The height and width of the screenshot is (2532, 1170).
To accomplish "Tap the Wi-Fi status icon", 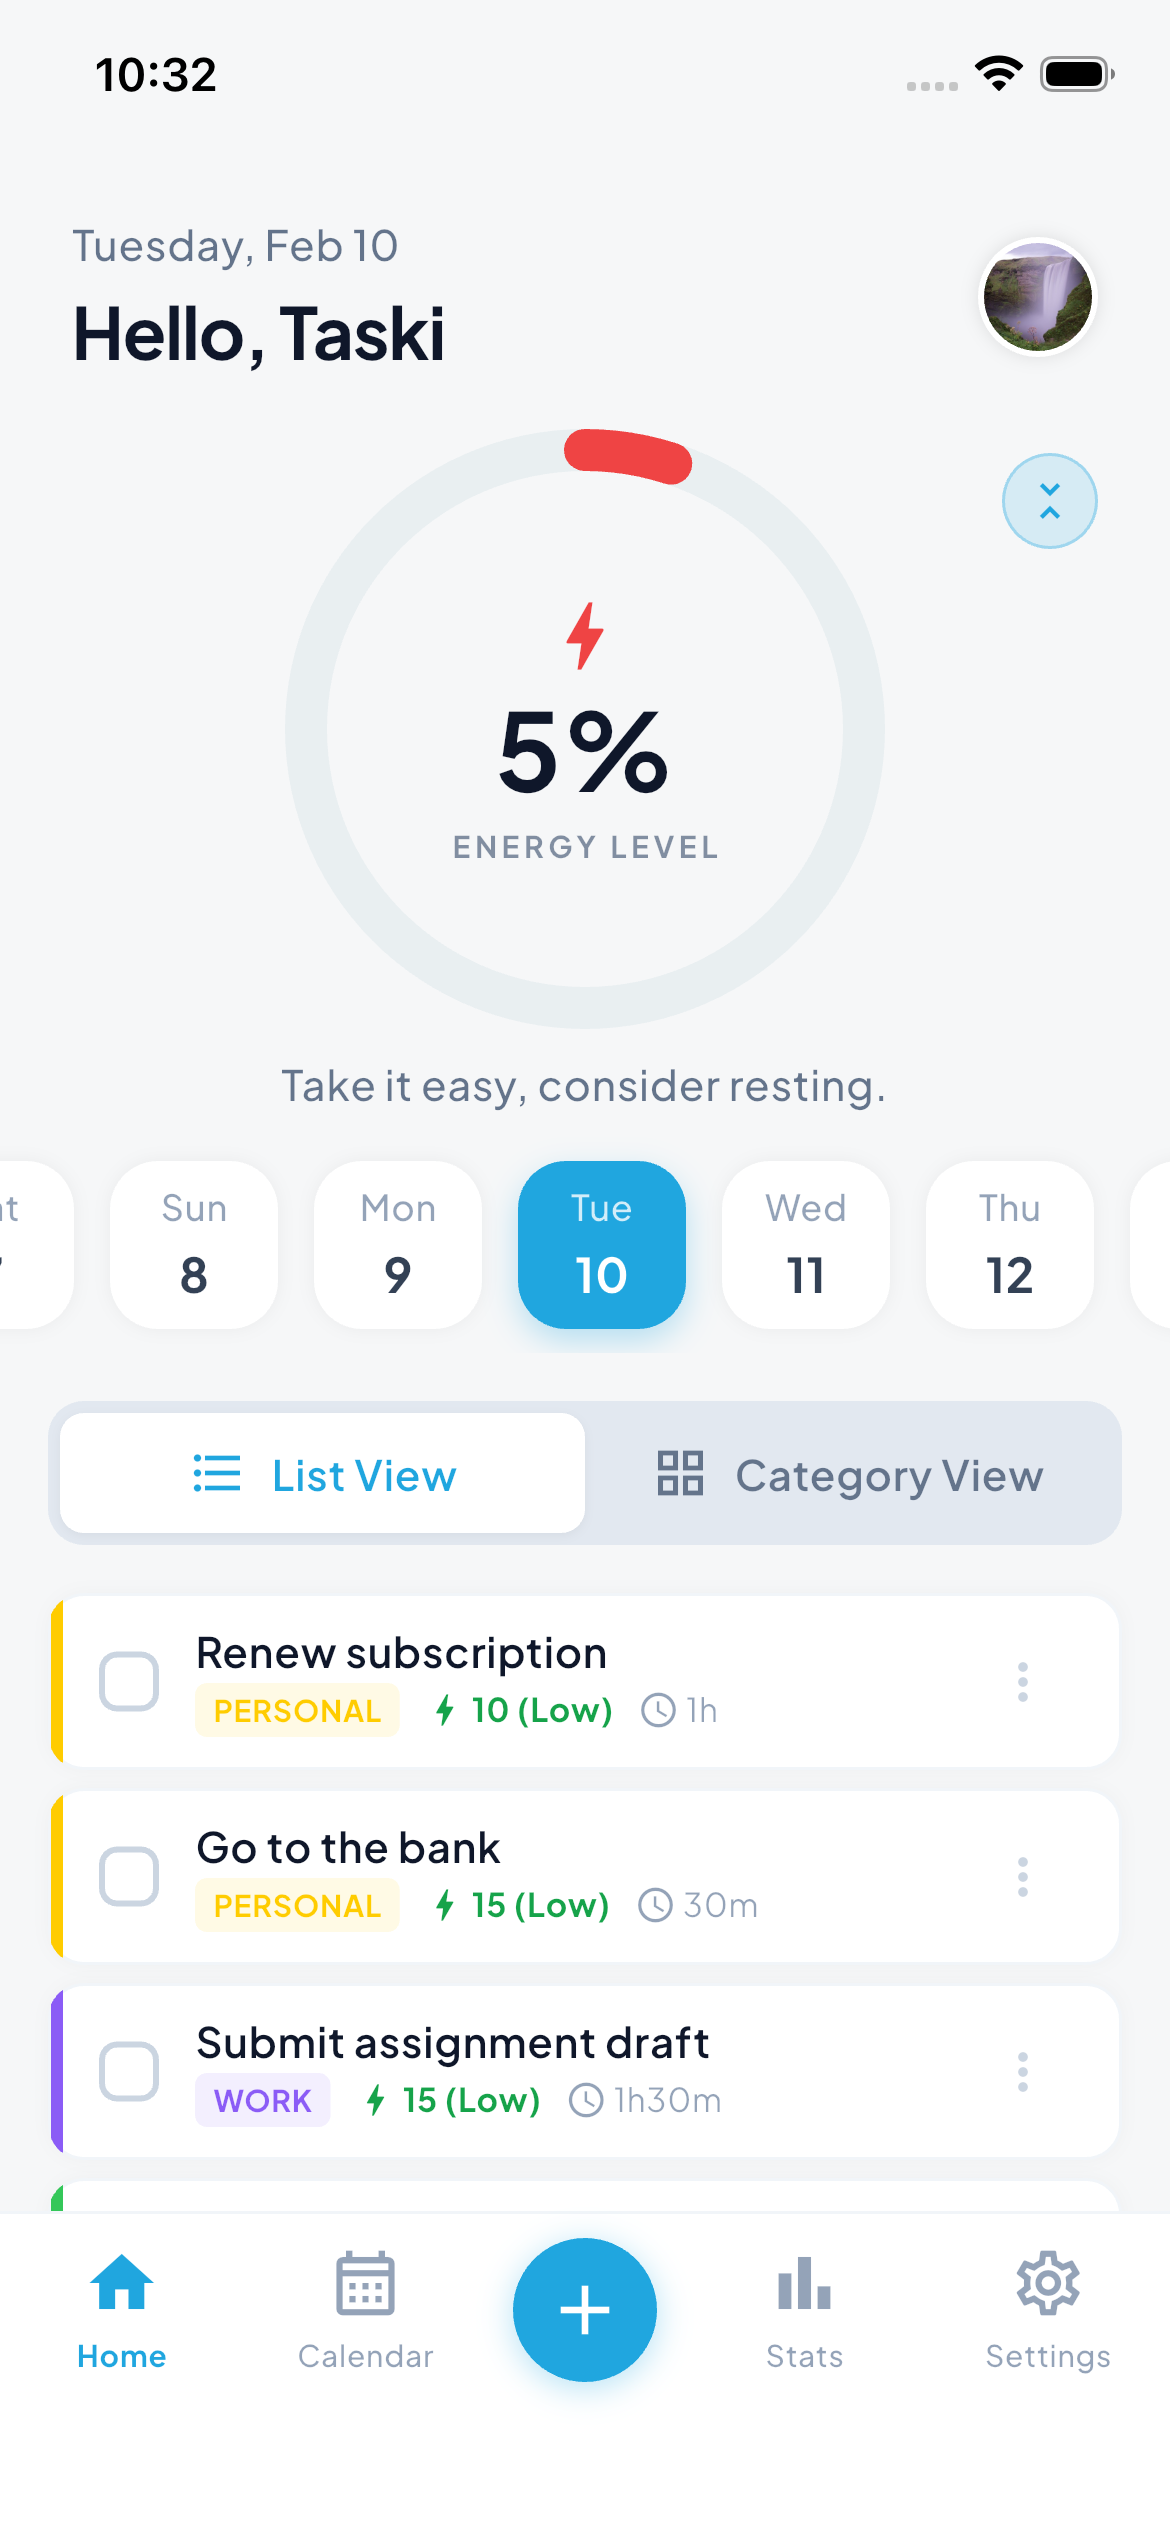I will (x=999, y=74).
